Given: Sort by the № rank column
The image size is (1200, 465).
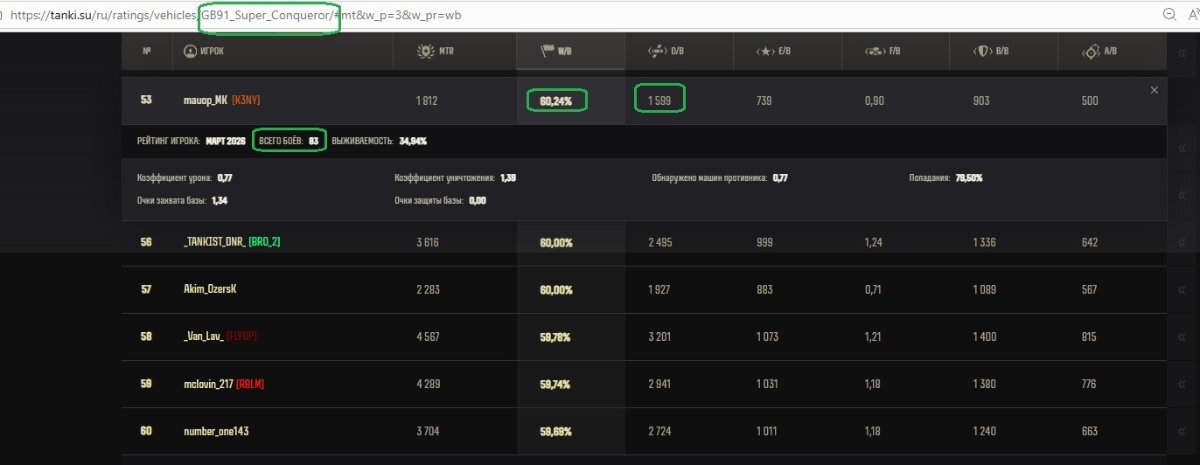Looking at the screenshot, I should pyautogui.click(x=147, y=51).
